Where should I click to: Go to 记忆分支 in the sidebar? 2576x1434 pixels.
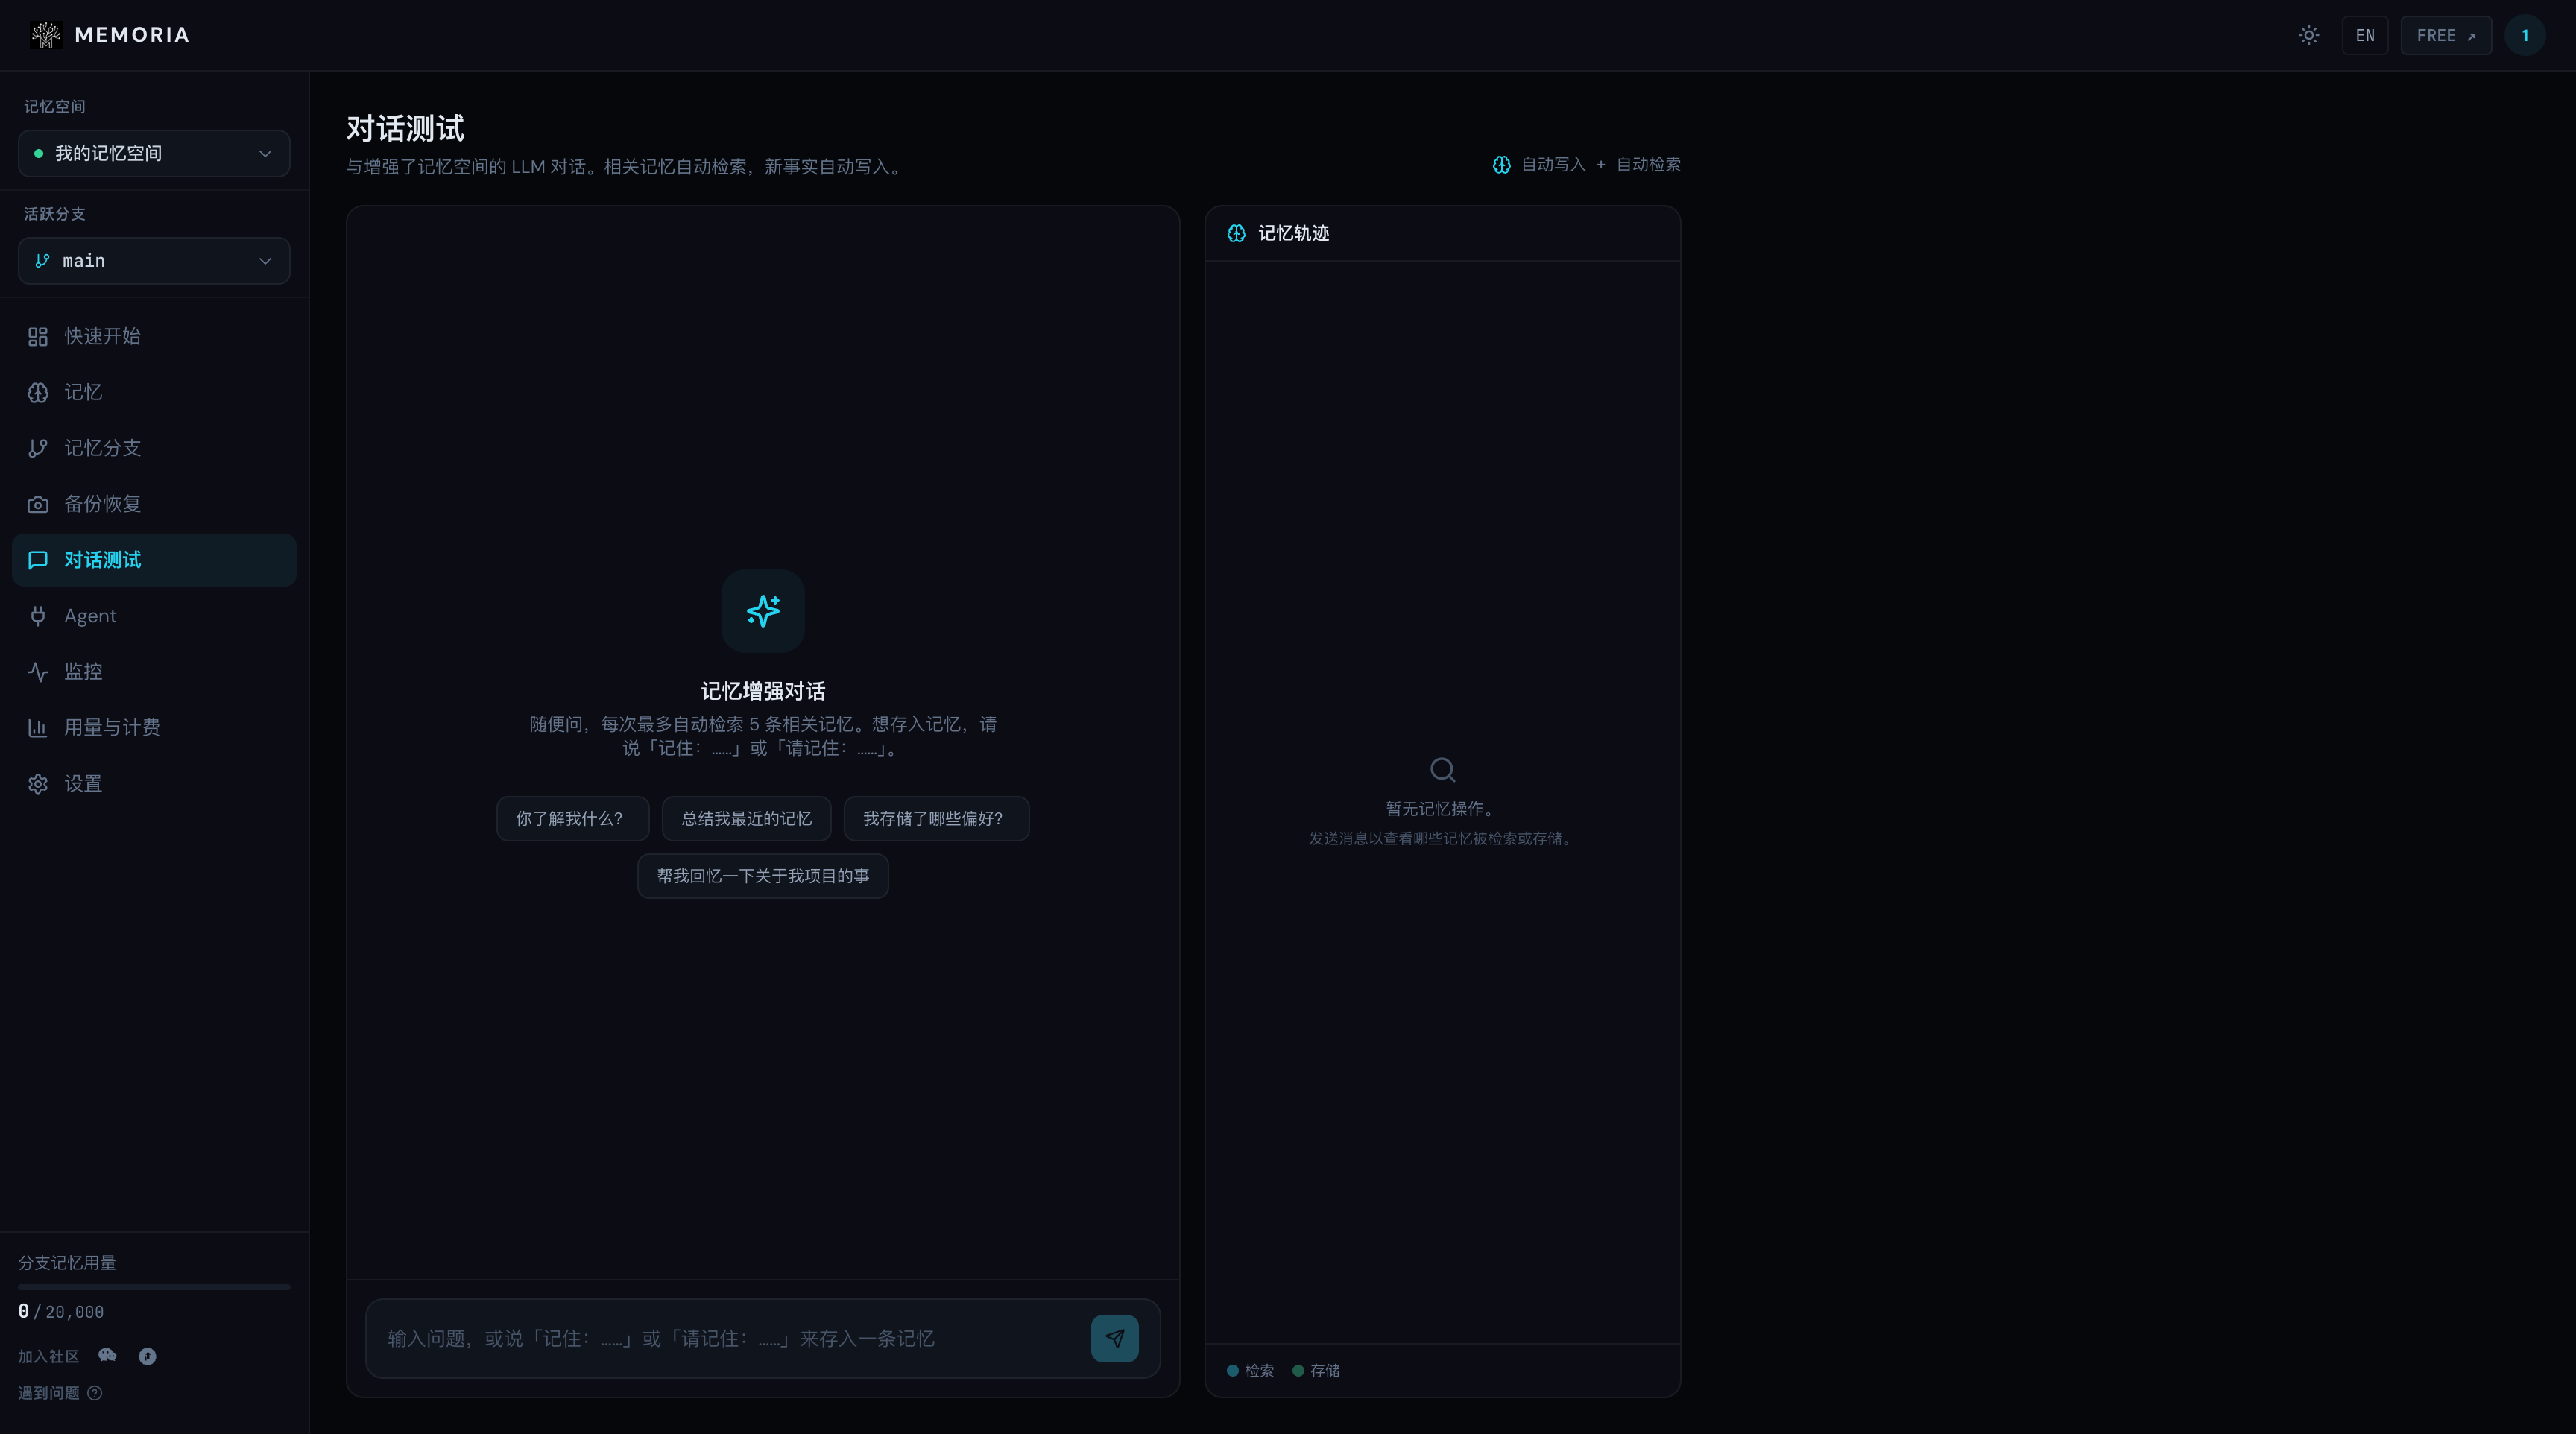pos(154,448)
